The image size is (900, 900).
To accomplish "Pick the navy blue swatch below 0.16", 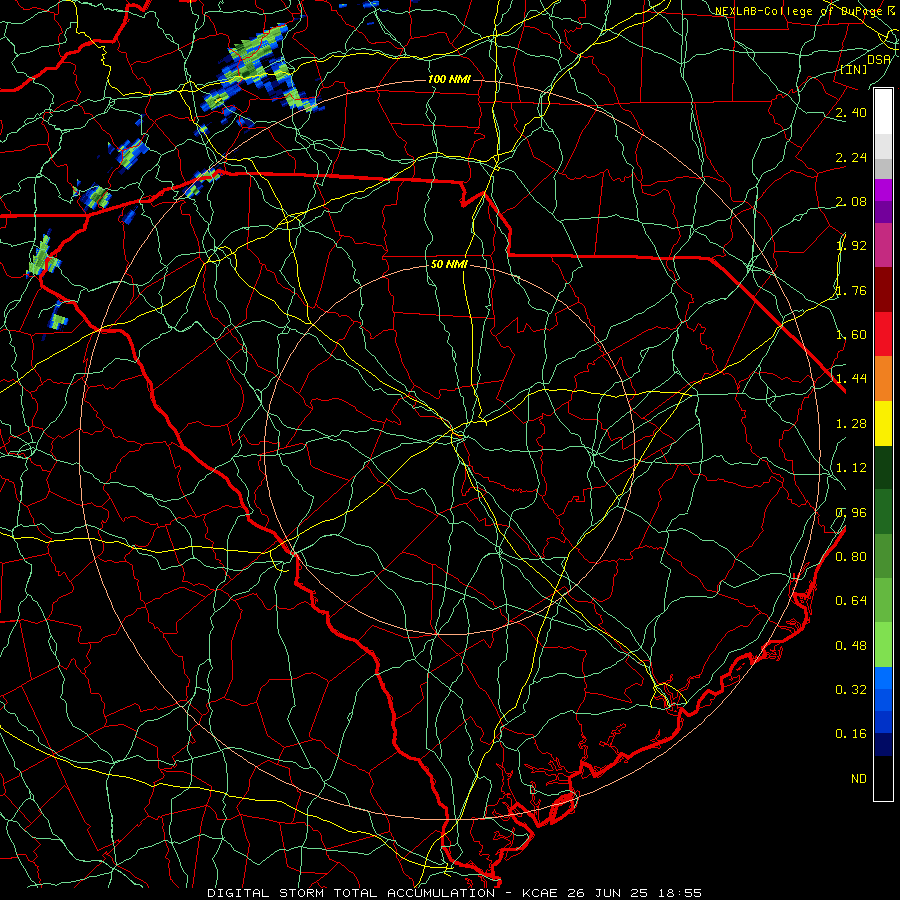I will [883, 744].
